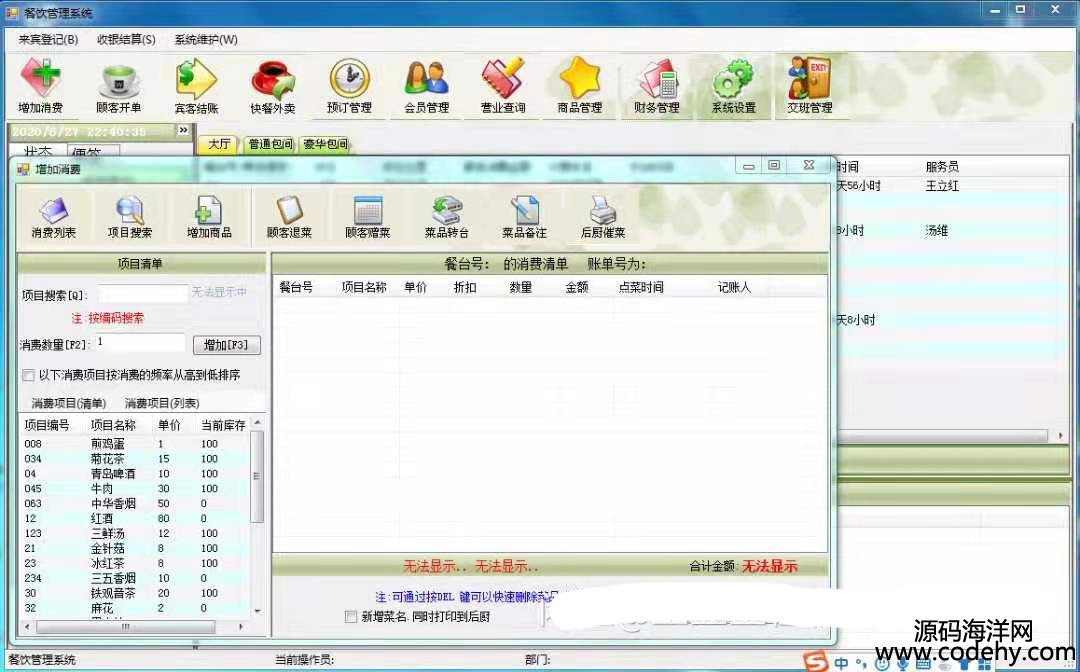Screen dimensions: 1080x672
Task: Switch to the 大厅 tab
Action: coord(218,144)
